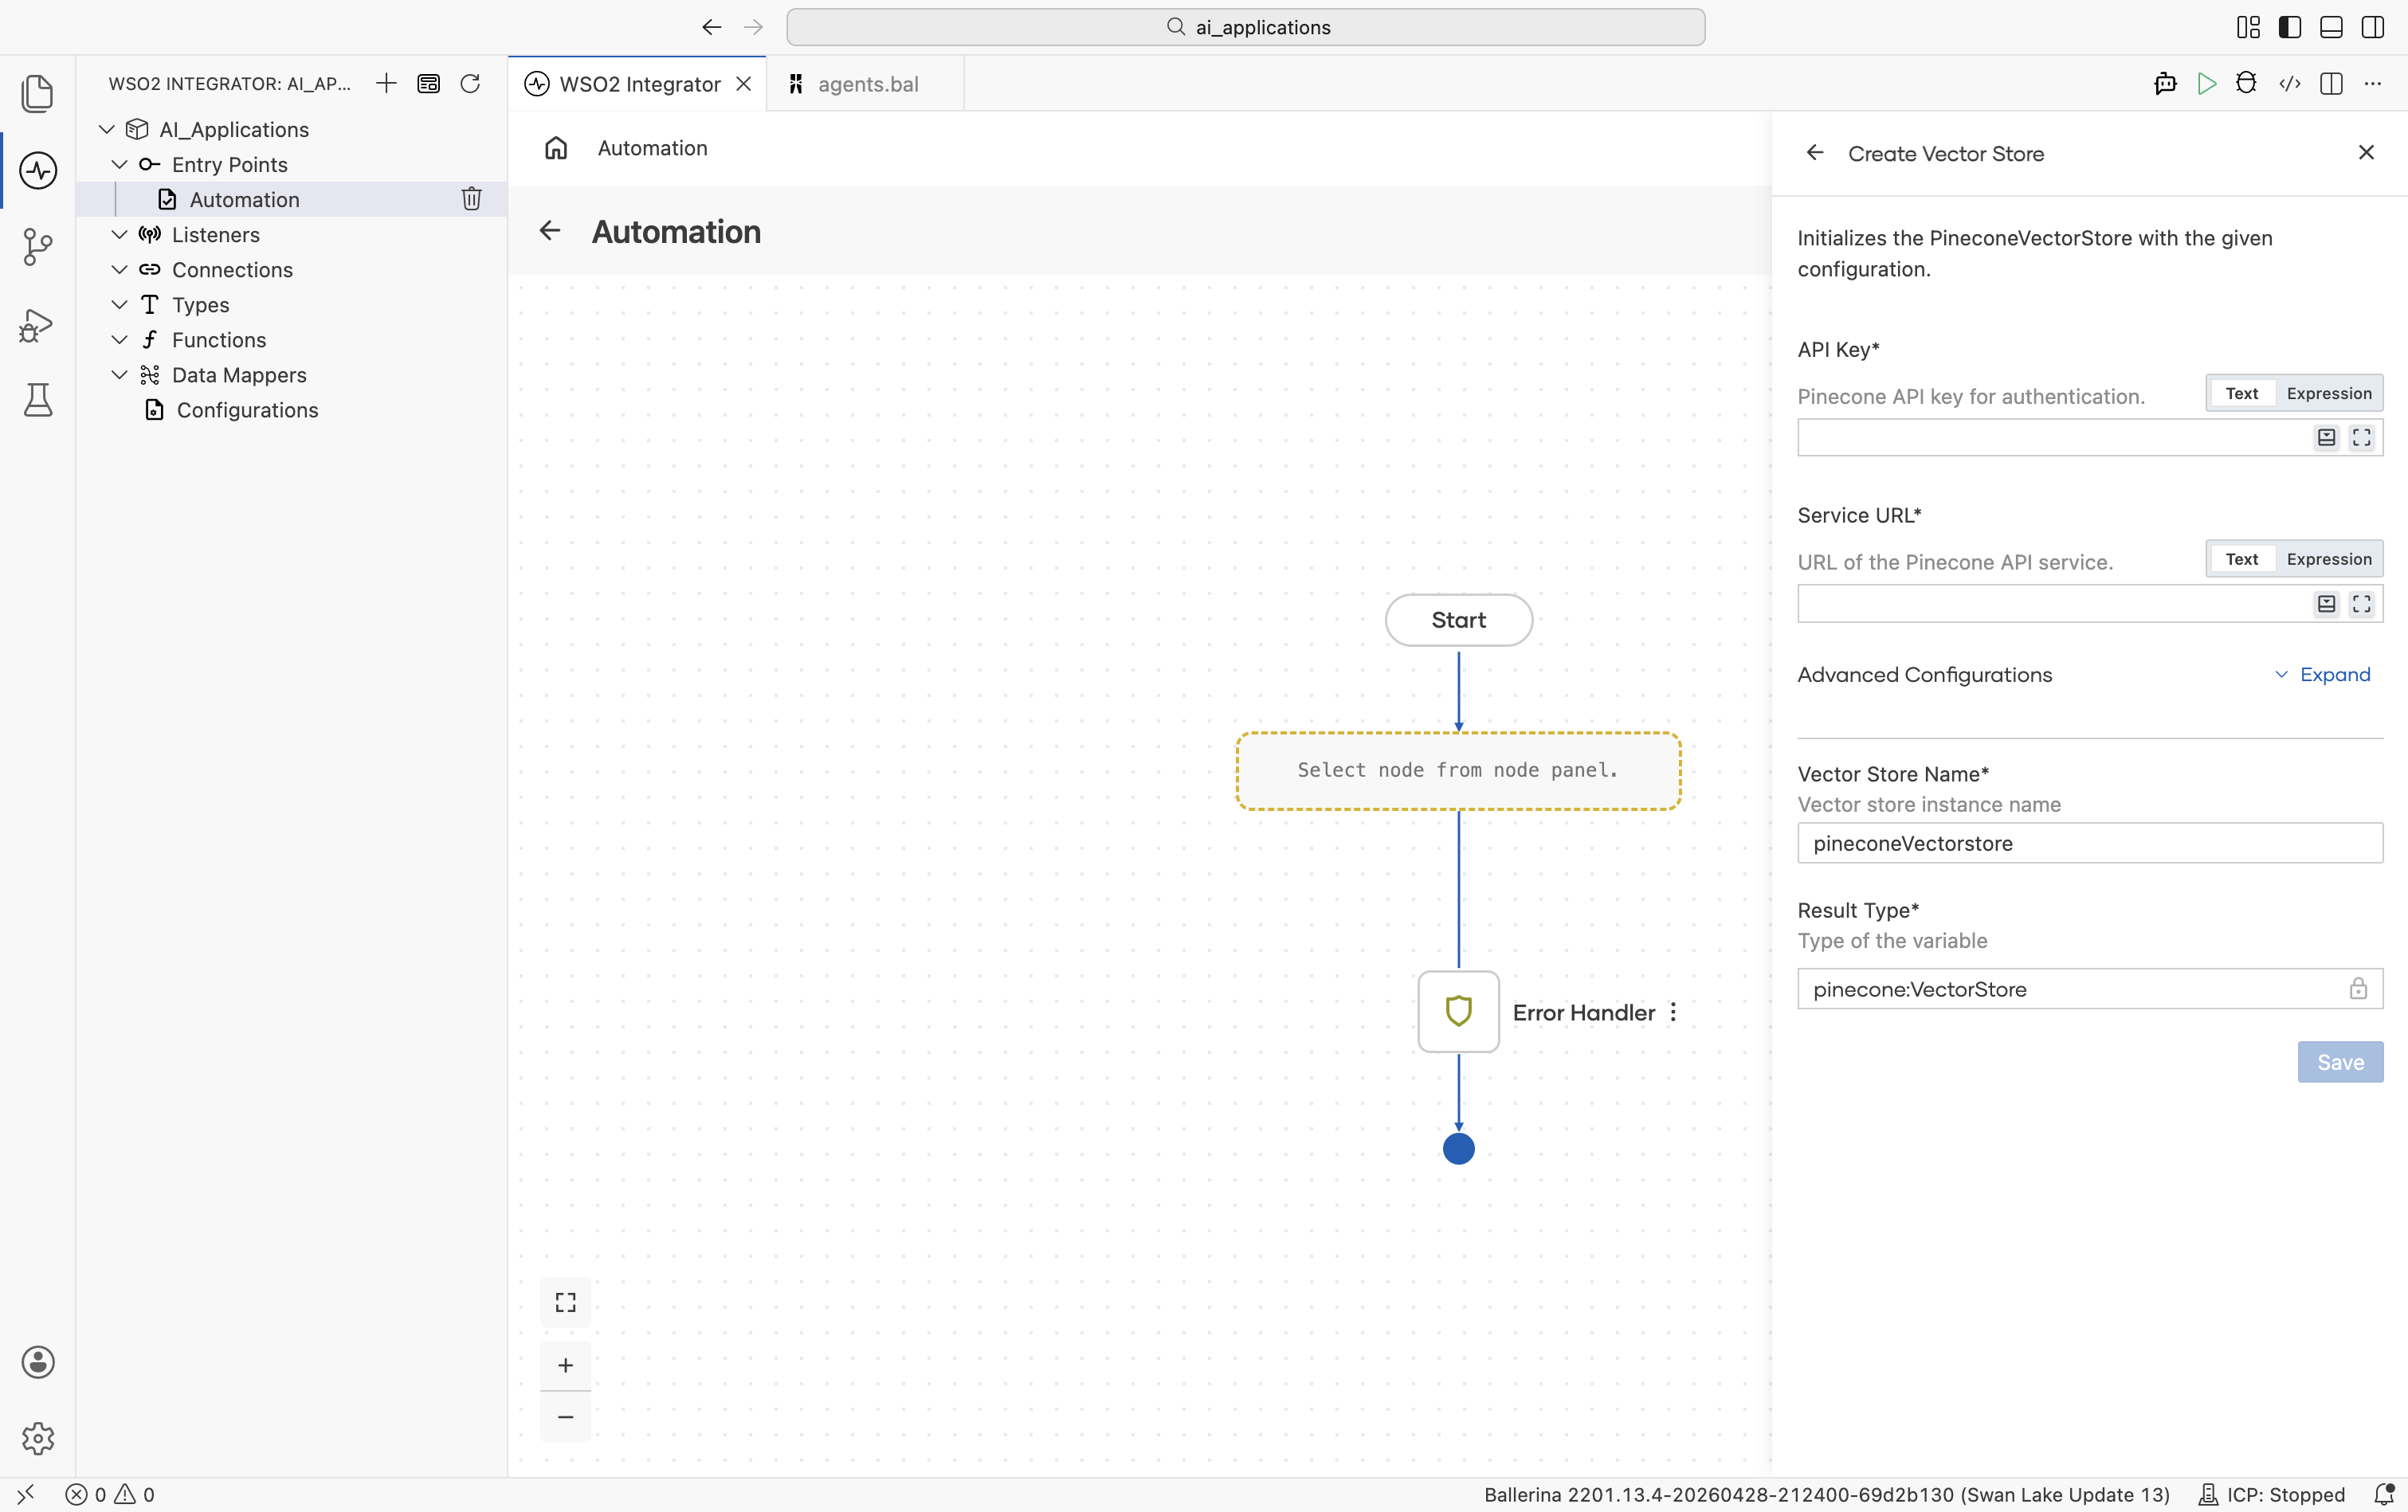Collapse the AI_Applications project node
Image resolution: width=2408 pixels, height=1512 pixels.
pyautogui.click(x=107, y=129)
